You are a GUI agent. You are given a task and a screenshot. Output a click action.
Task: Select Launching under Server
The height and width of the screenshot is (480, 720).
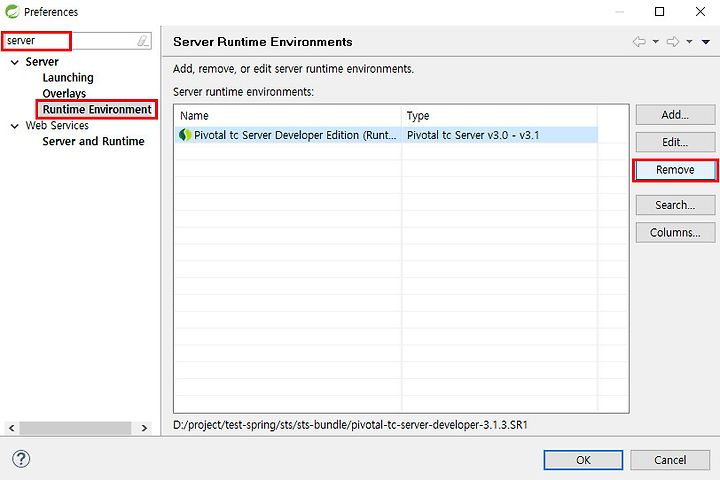[x=68, y=78]
